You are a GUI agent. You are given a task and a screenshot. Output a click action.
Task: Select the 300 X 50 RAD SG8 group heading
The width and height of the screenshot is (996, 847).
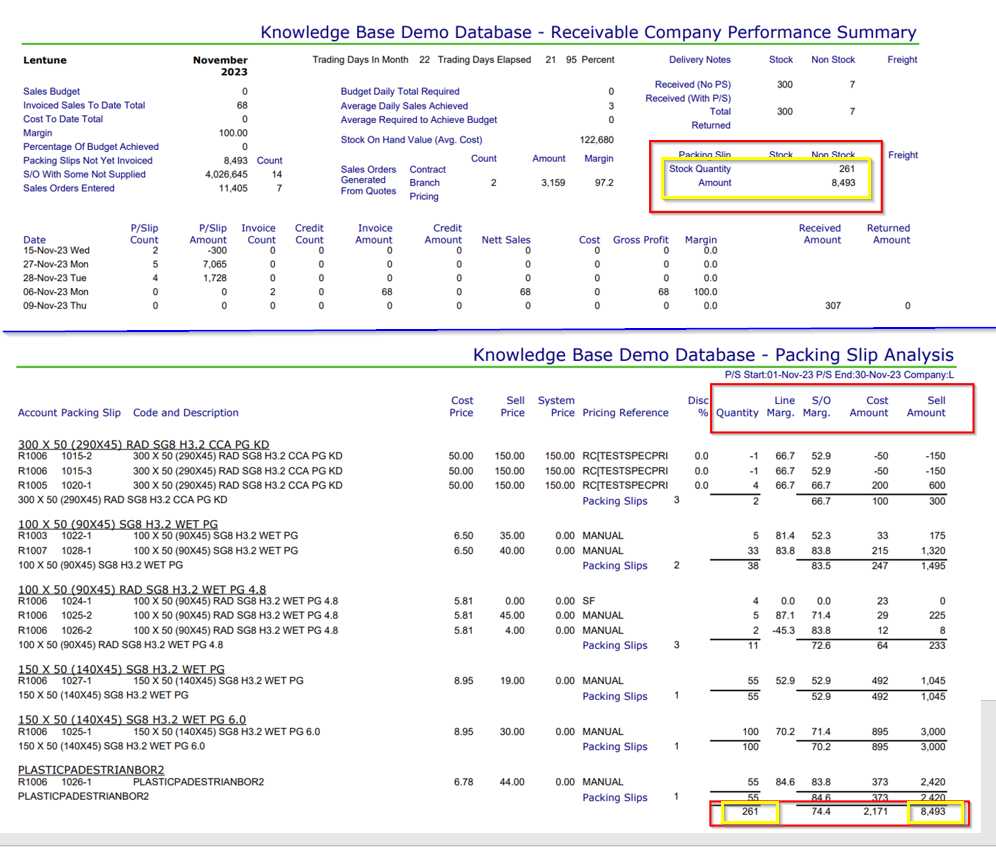pyautogui.click(x=144, y=444)
